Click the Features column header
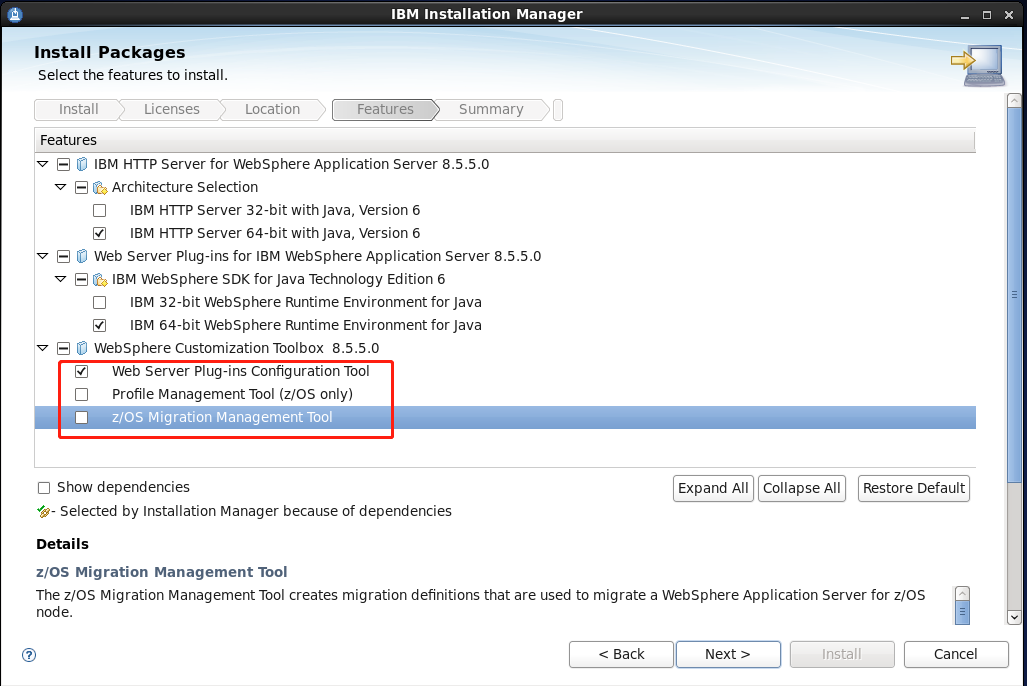The height and width of the screenshot is (686, 1027). coord(504,140)
